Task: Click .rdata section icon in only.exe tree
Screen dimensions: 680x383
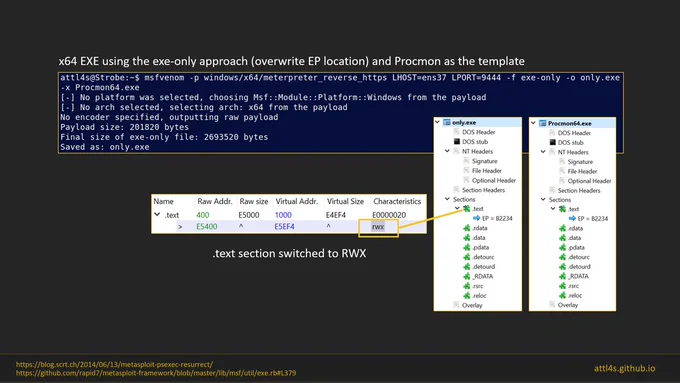Action: tap(467, 228)
